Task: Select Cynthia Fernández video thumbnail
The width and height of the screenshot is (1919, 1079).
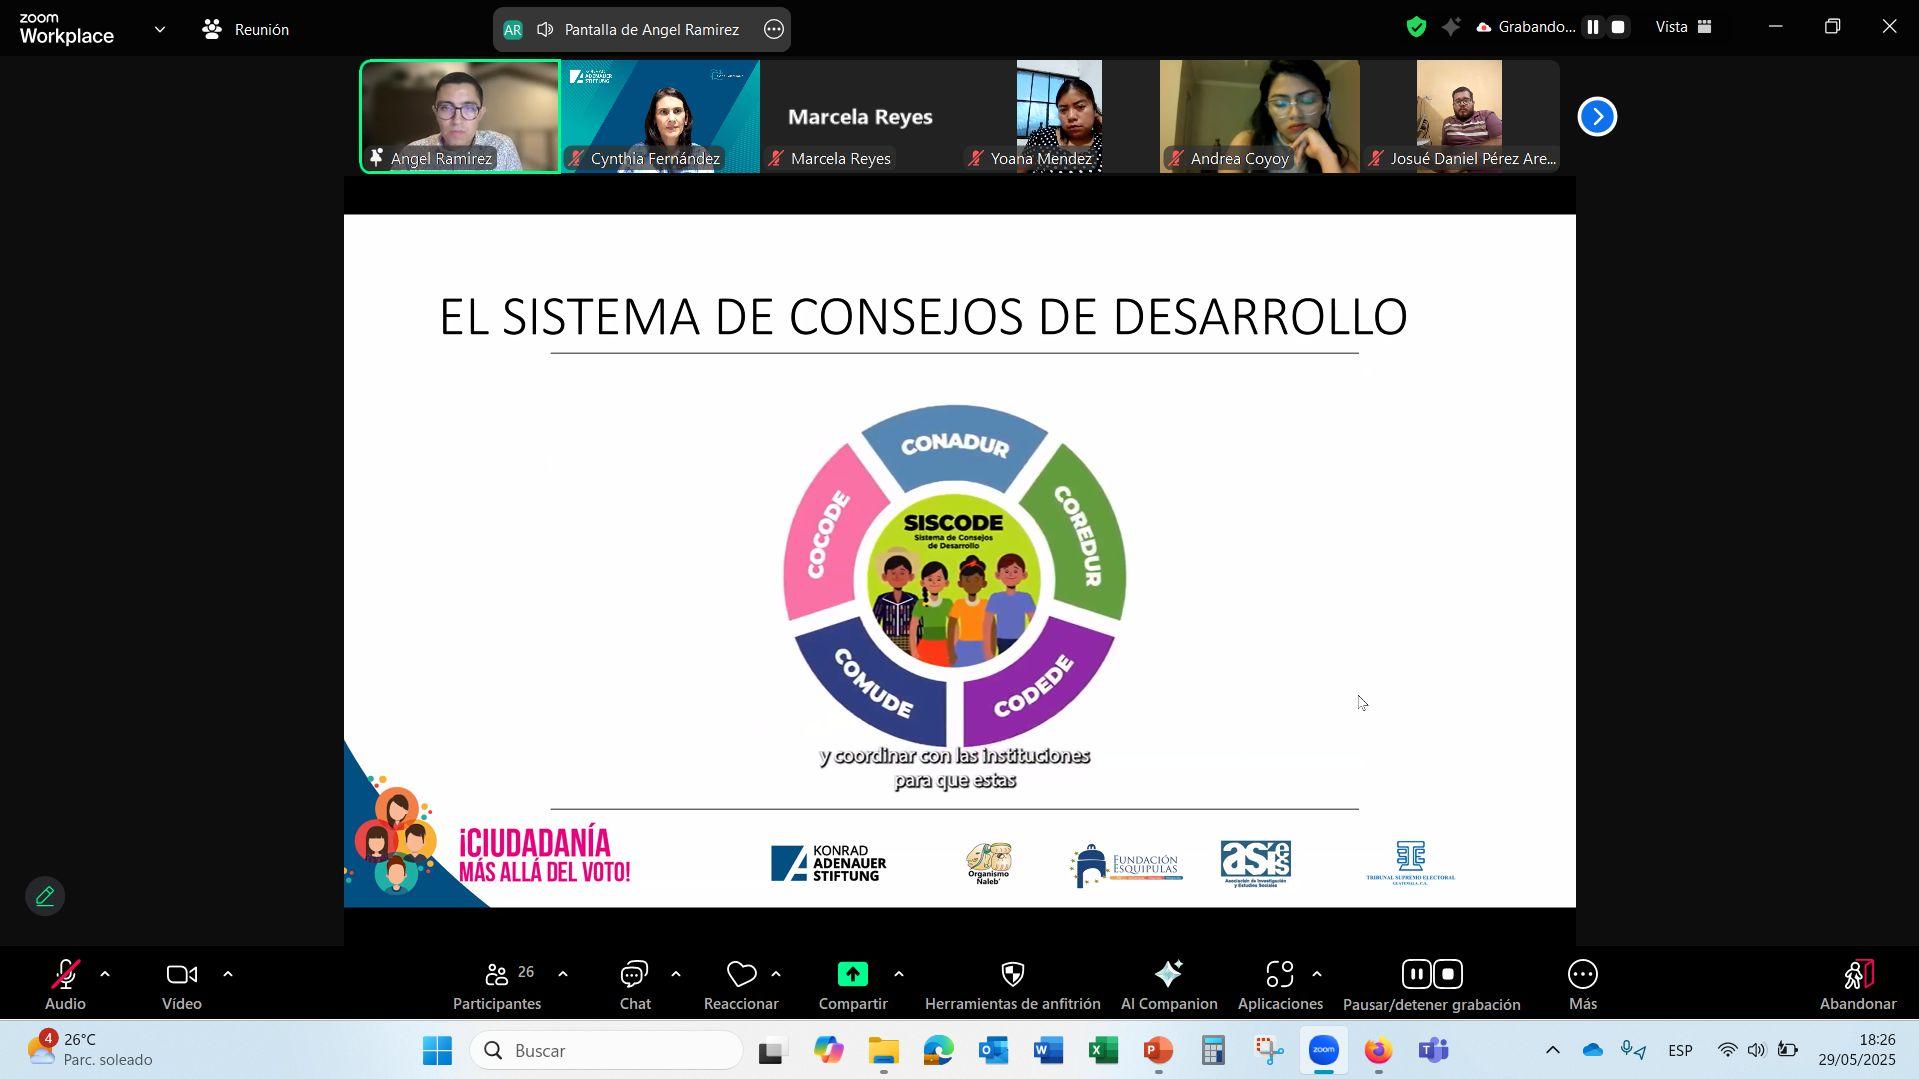Action: coord(660,115)
